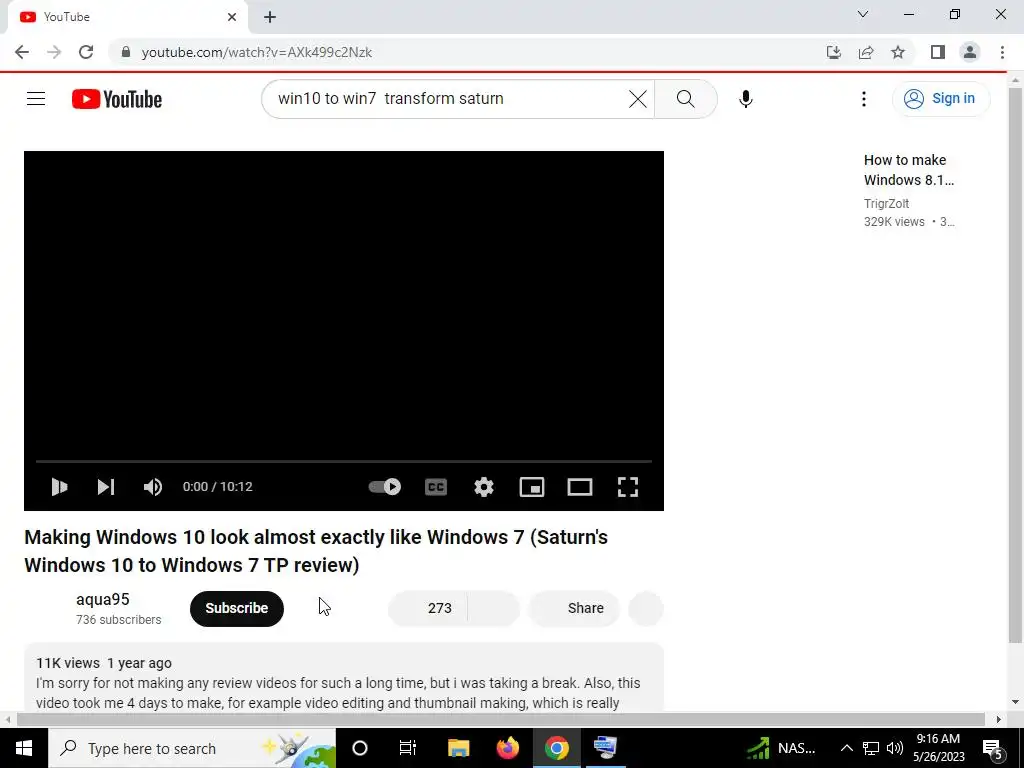Open the YouTube settings three-dot menu
Viewport: 1024px width, 768px height.
click(864, 99)
